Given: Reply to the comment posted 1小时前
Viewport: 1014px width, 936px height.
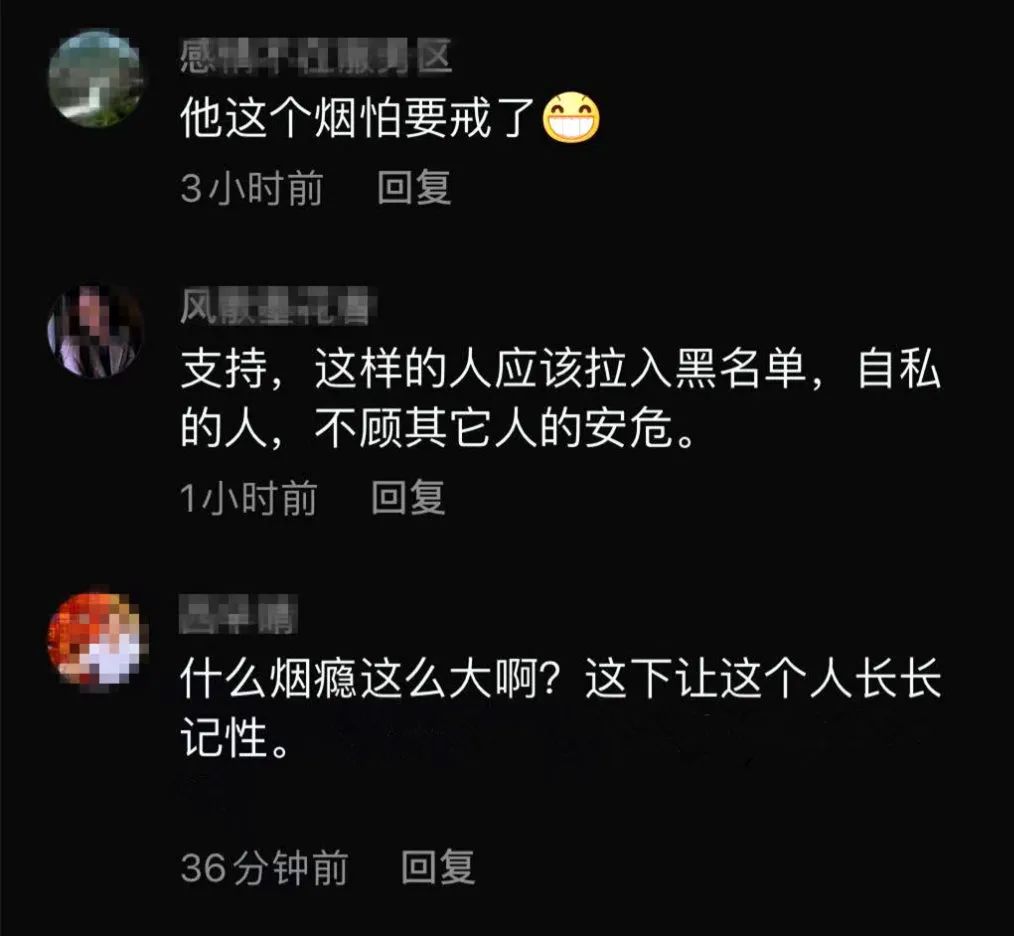Looking at the screenshot, I should 408,497.
